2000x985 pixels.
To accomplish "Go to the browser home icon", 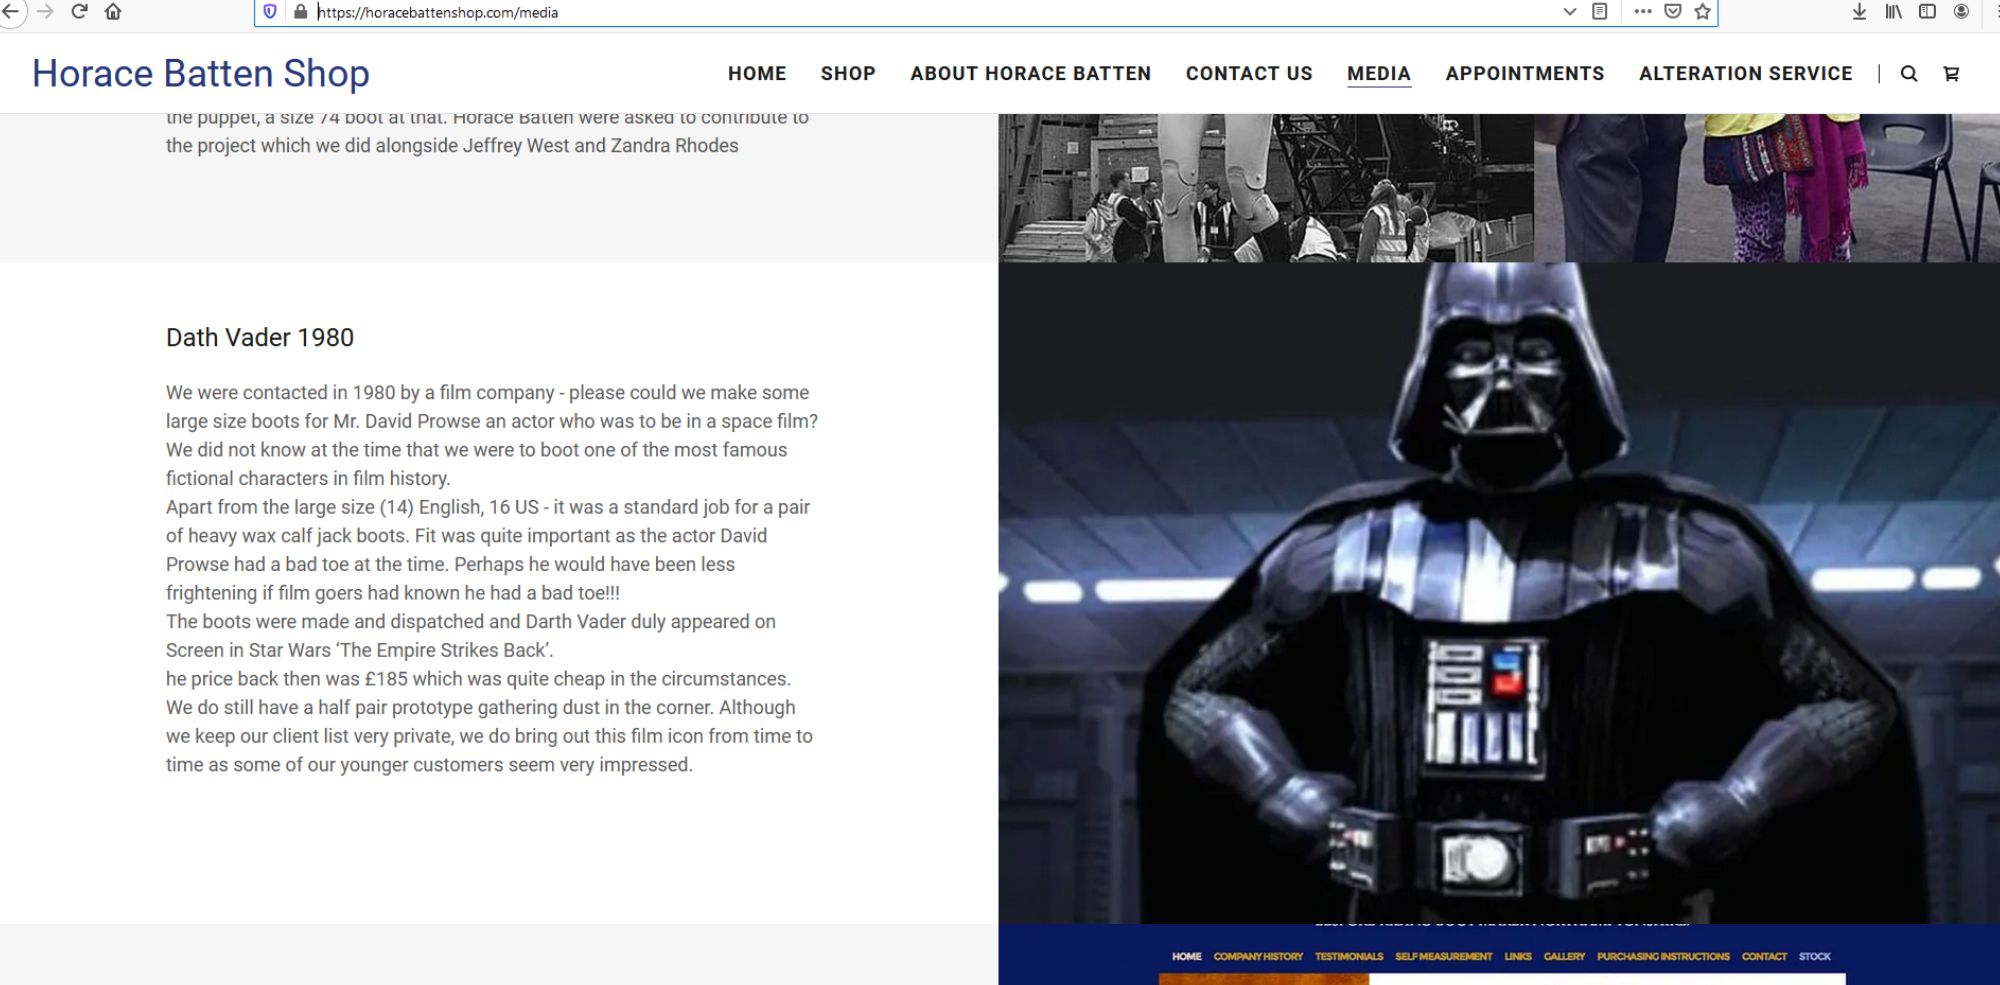I will pyautogui.click(x=113, y=12).
